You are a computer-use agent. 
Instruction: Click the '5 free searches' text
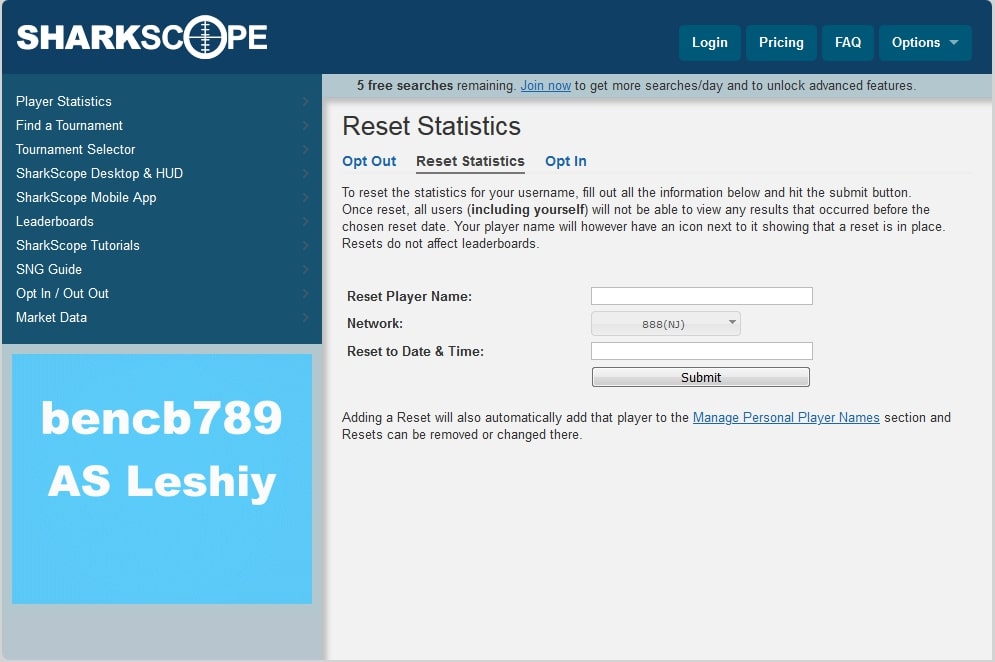[405, 86]
